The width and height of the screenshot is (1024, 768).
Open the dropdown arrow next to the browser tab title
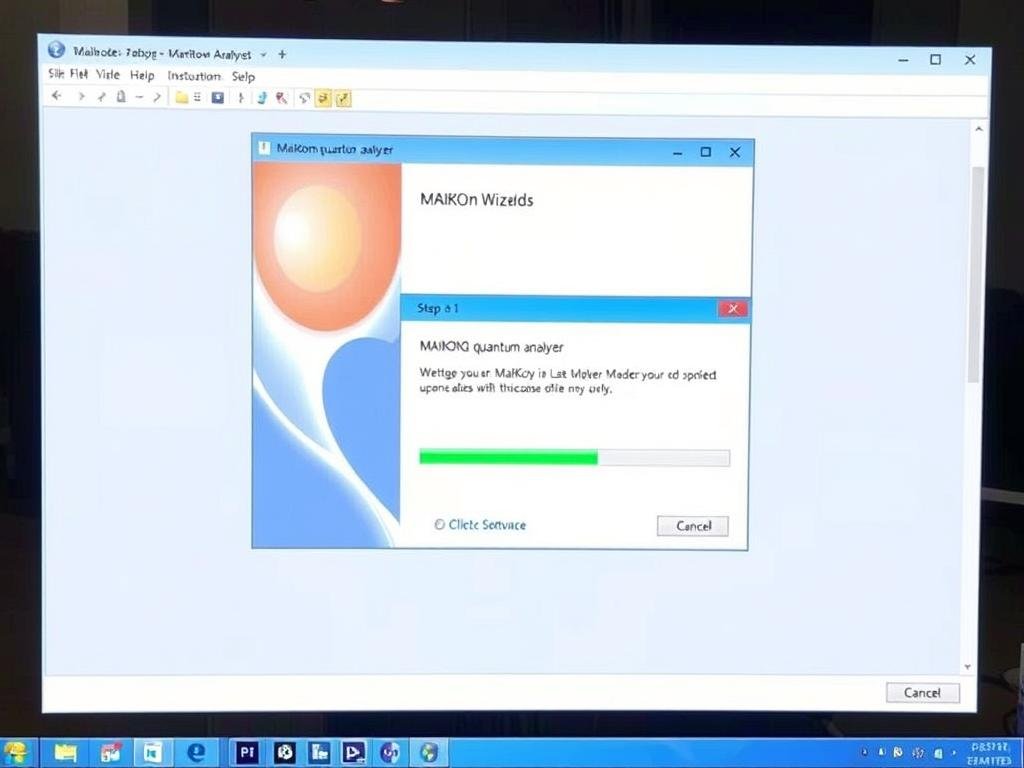[x=262, y=56]
